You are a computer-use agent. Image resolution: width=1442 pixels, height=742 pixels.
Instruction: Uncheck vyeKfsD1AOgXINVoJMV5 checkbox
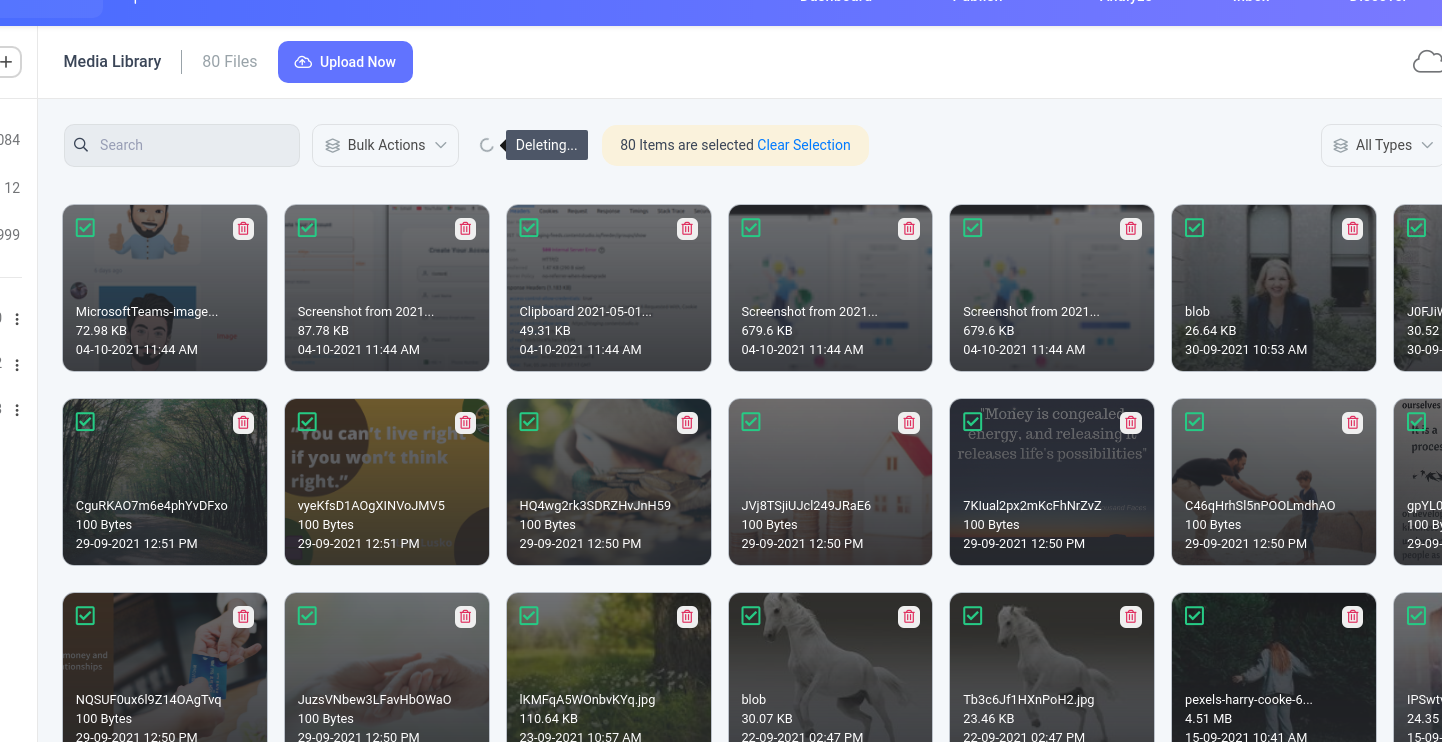(307, 422)
